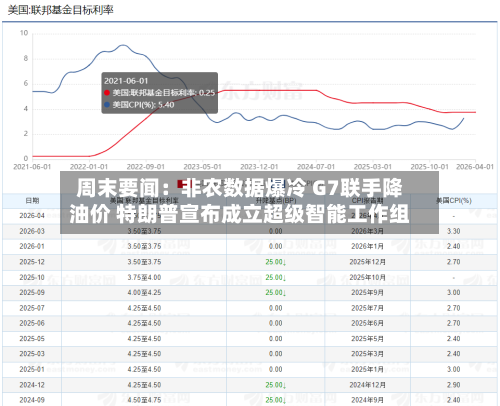
Task: Click 0.00 basis points in 2025-07 row
Action: point(276,308)
